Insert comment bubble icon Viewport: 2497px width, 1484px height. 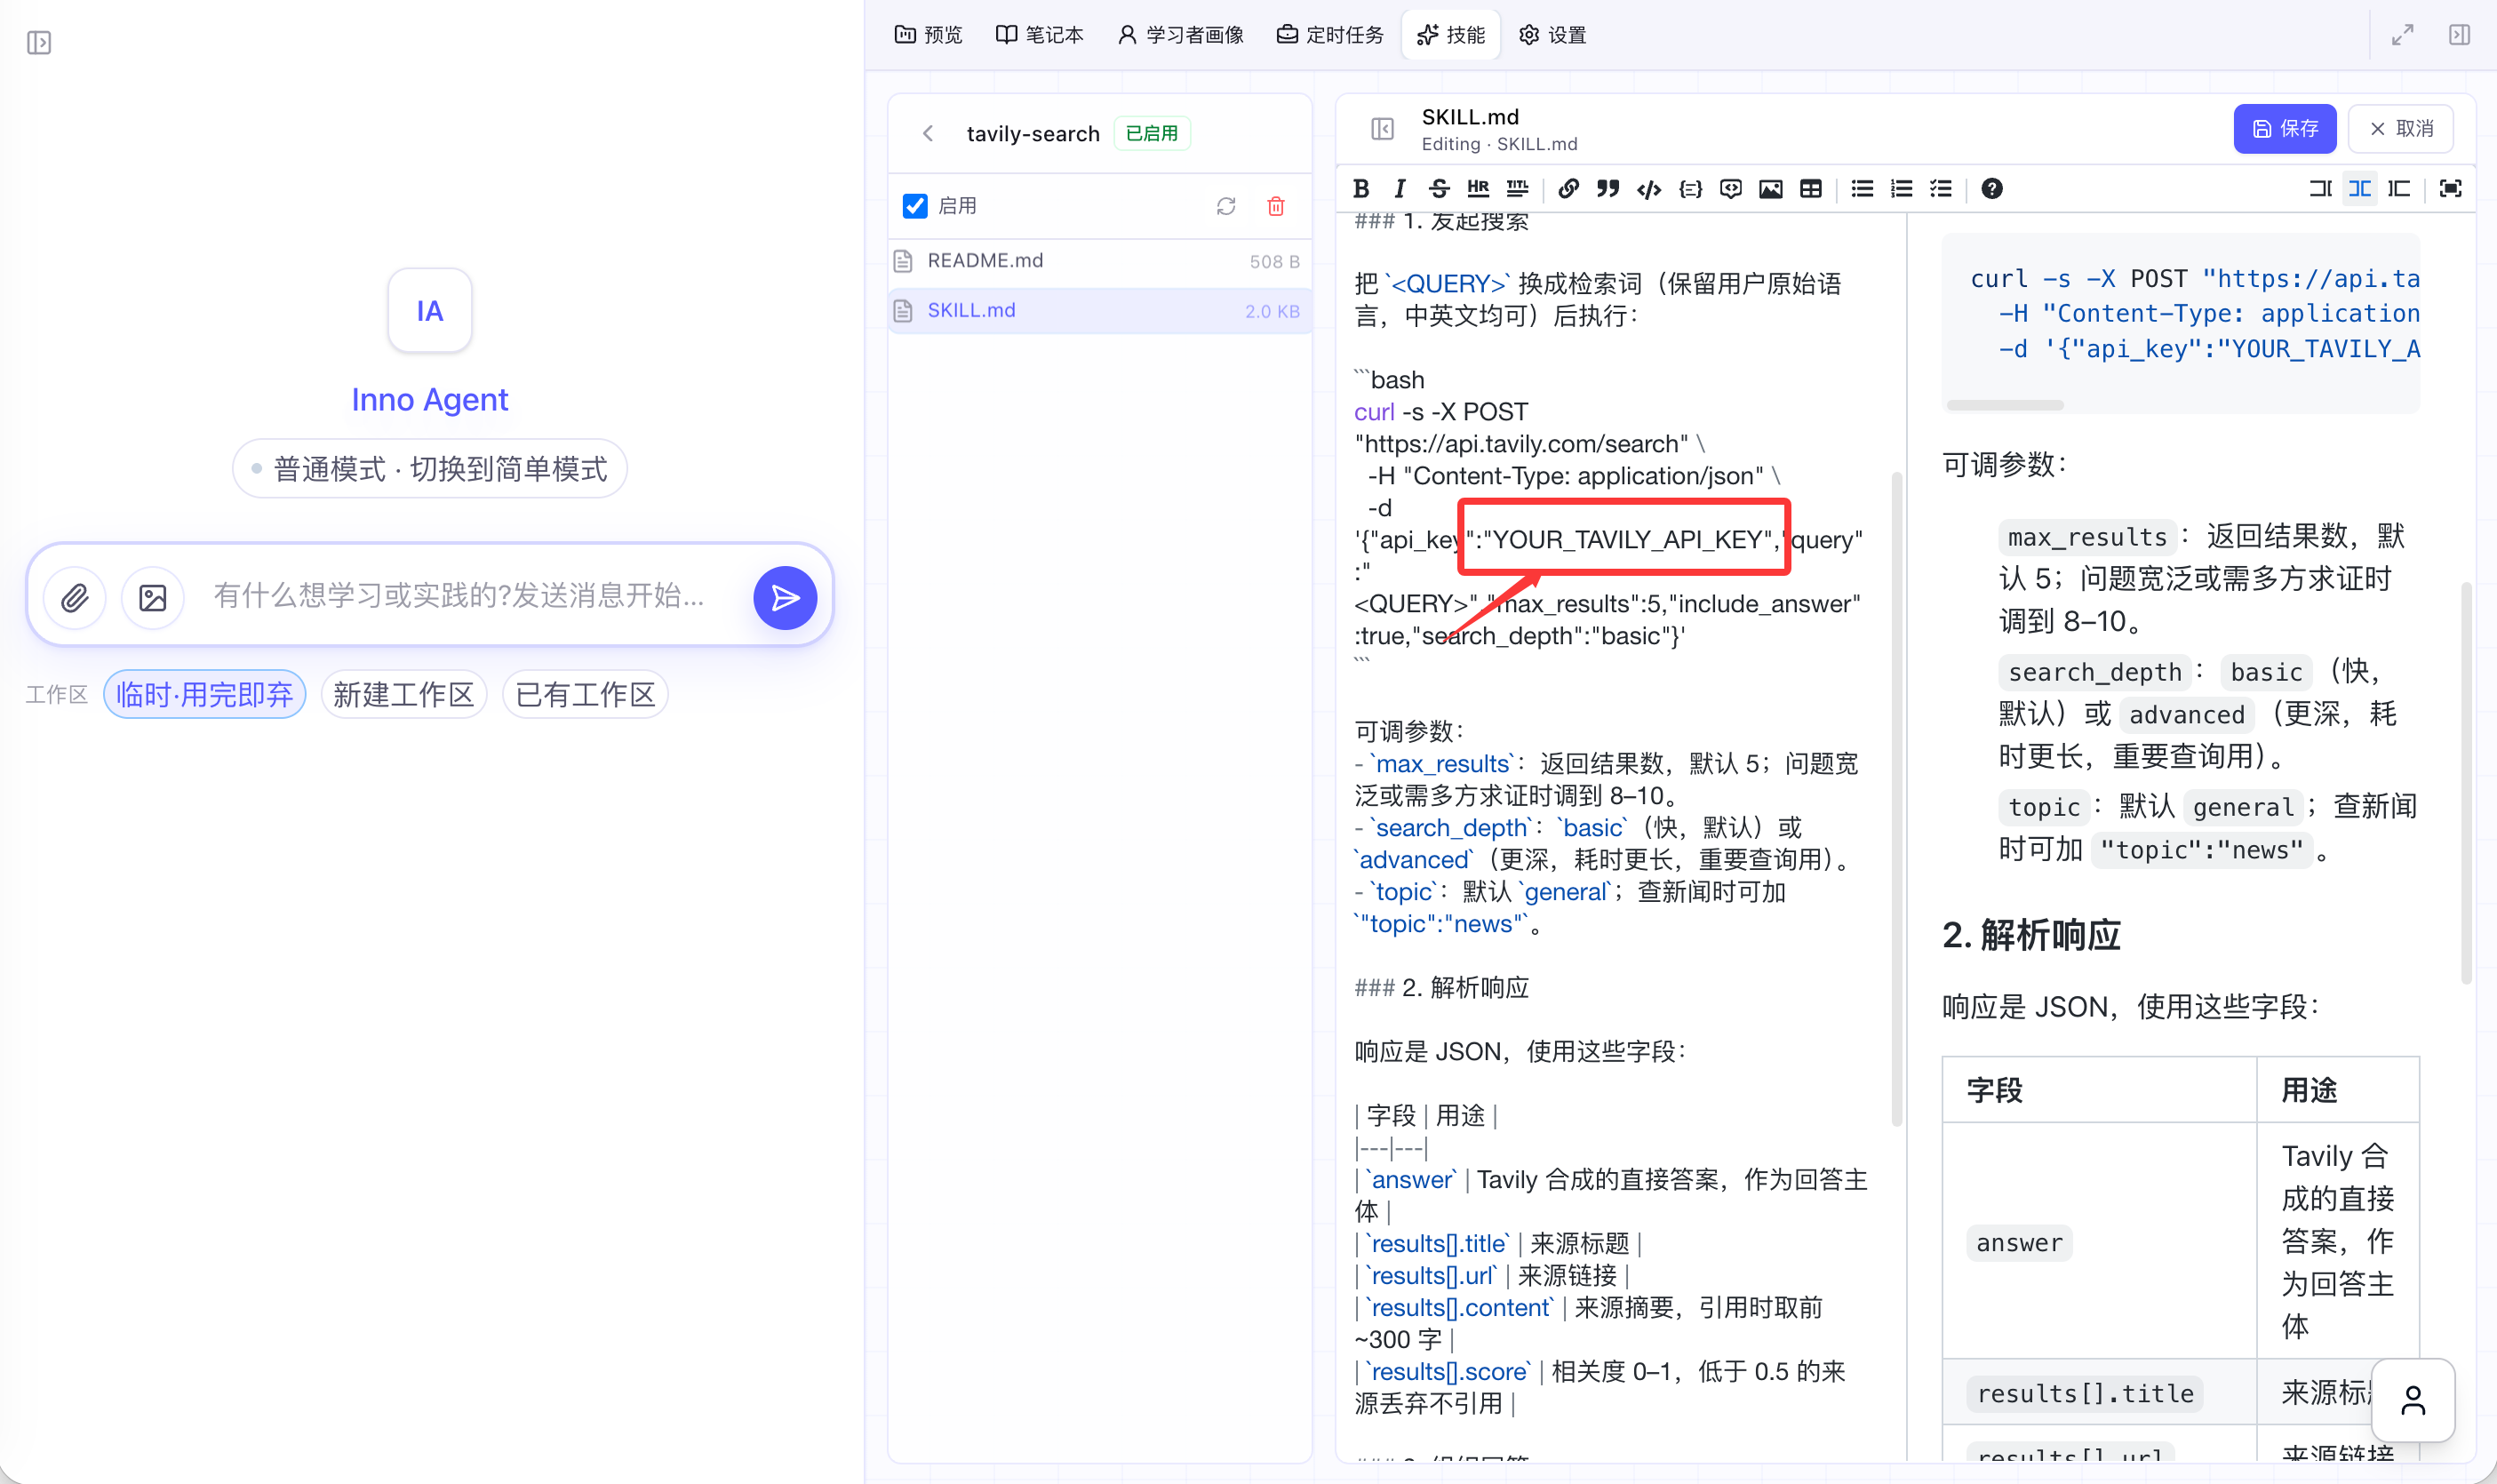click(1730, 188)
